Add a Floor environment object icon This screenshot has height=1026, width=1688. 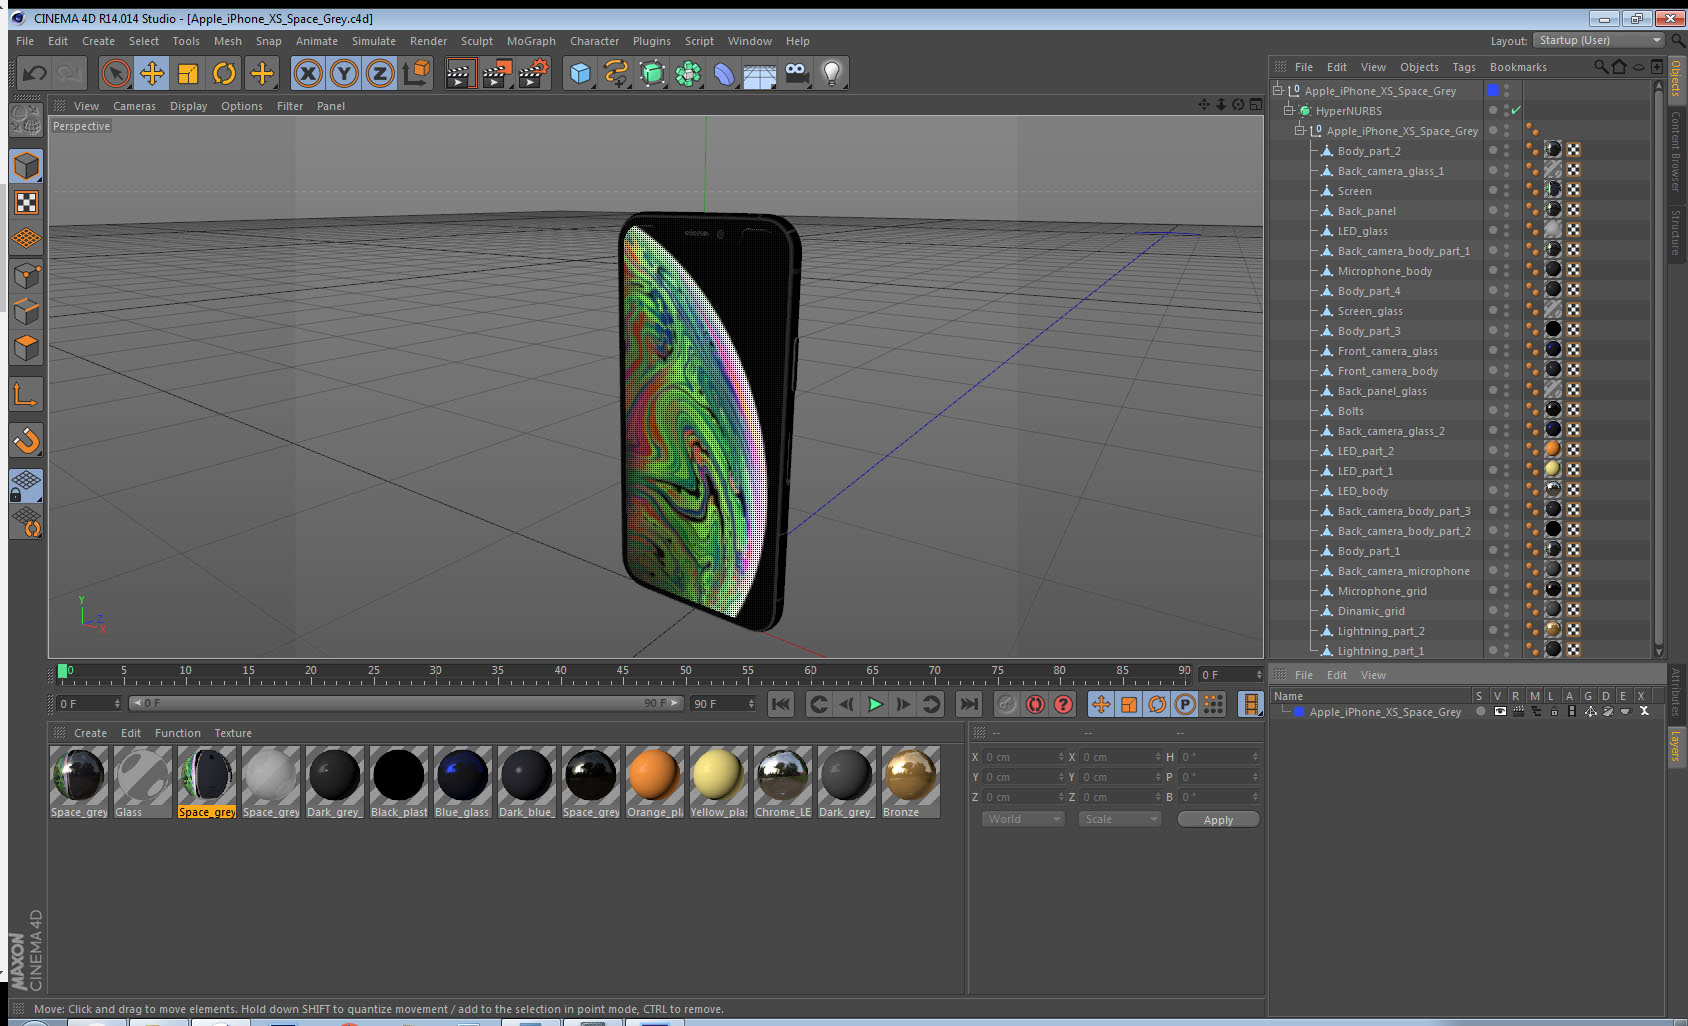click(x=760, y=73)
